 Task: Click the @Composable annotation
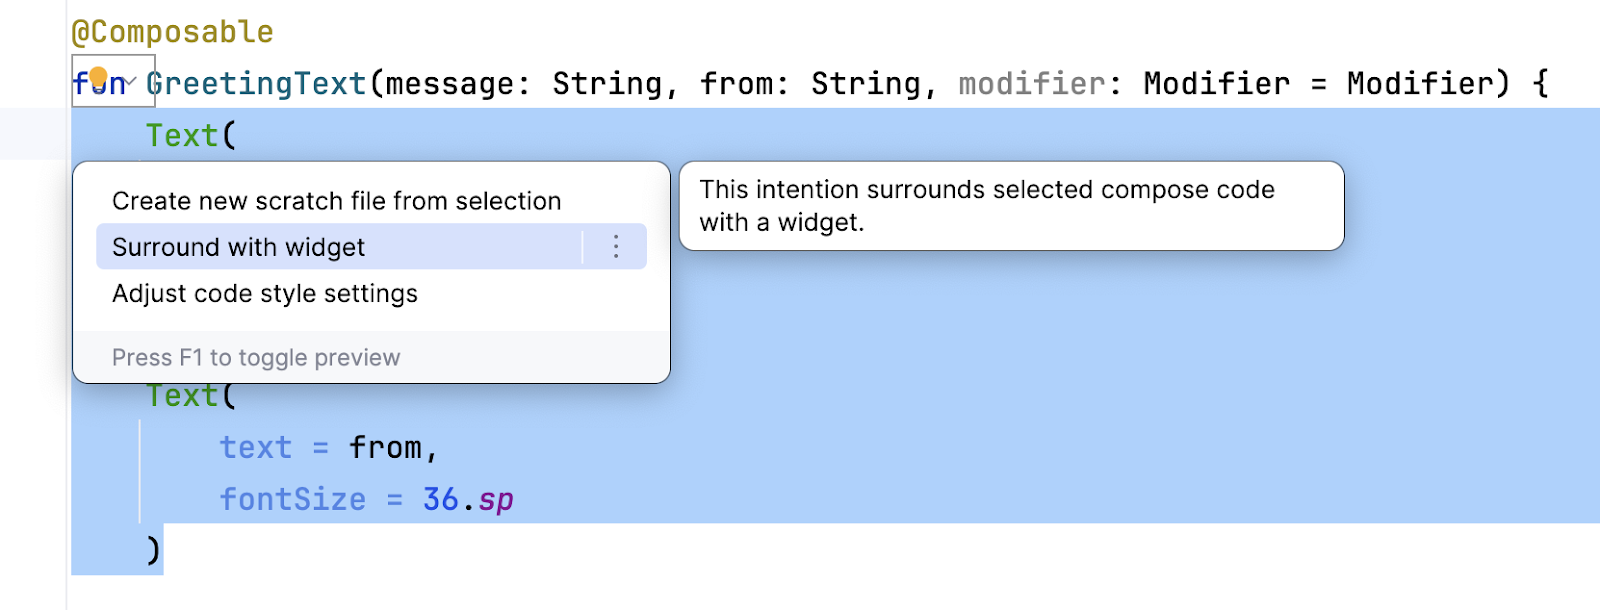pos(172,32)
